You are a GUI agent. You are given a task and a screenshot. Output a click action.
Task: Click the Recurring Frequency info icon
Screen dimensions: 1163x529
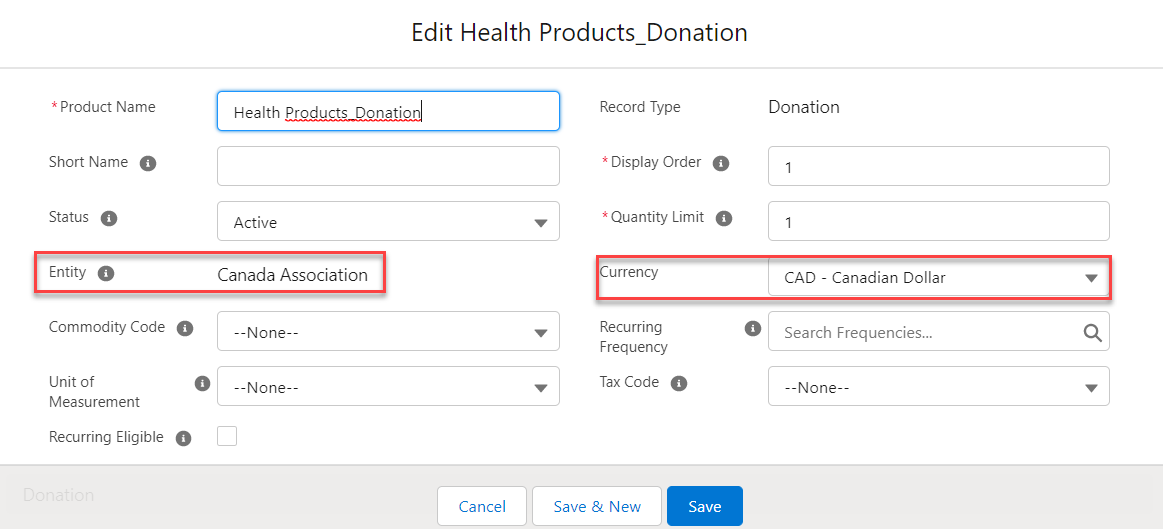(x=752, y=328)
